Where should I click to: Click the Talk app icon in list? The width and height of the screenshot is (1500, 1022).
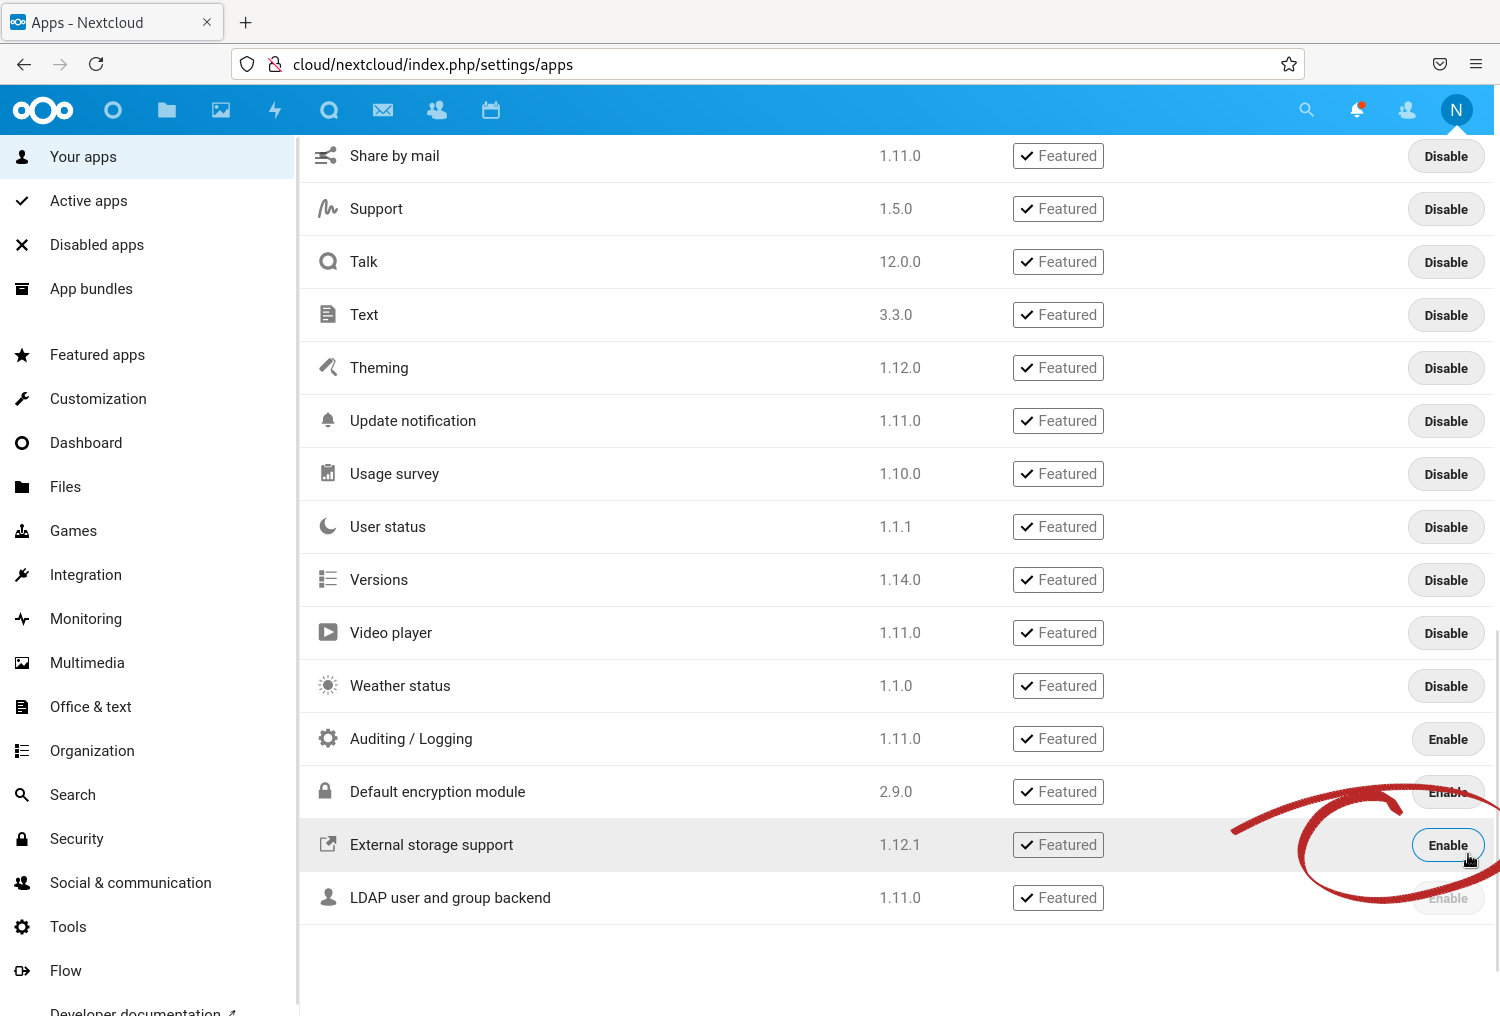point(328,262)
